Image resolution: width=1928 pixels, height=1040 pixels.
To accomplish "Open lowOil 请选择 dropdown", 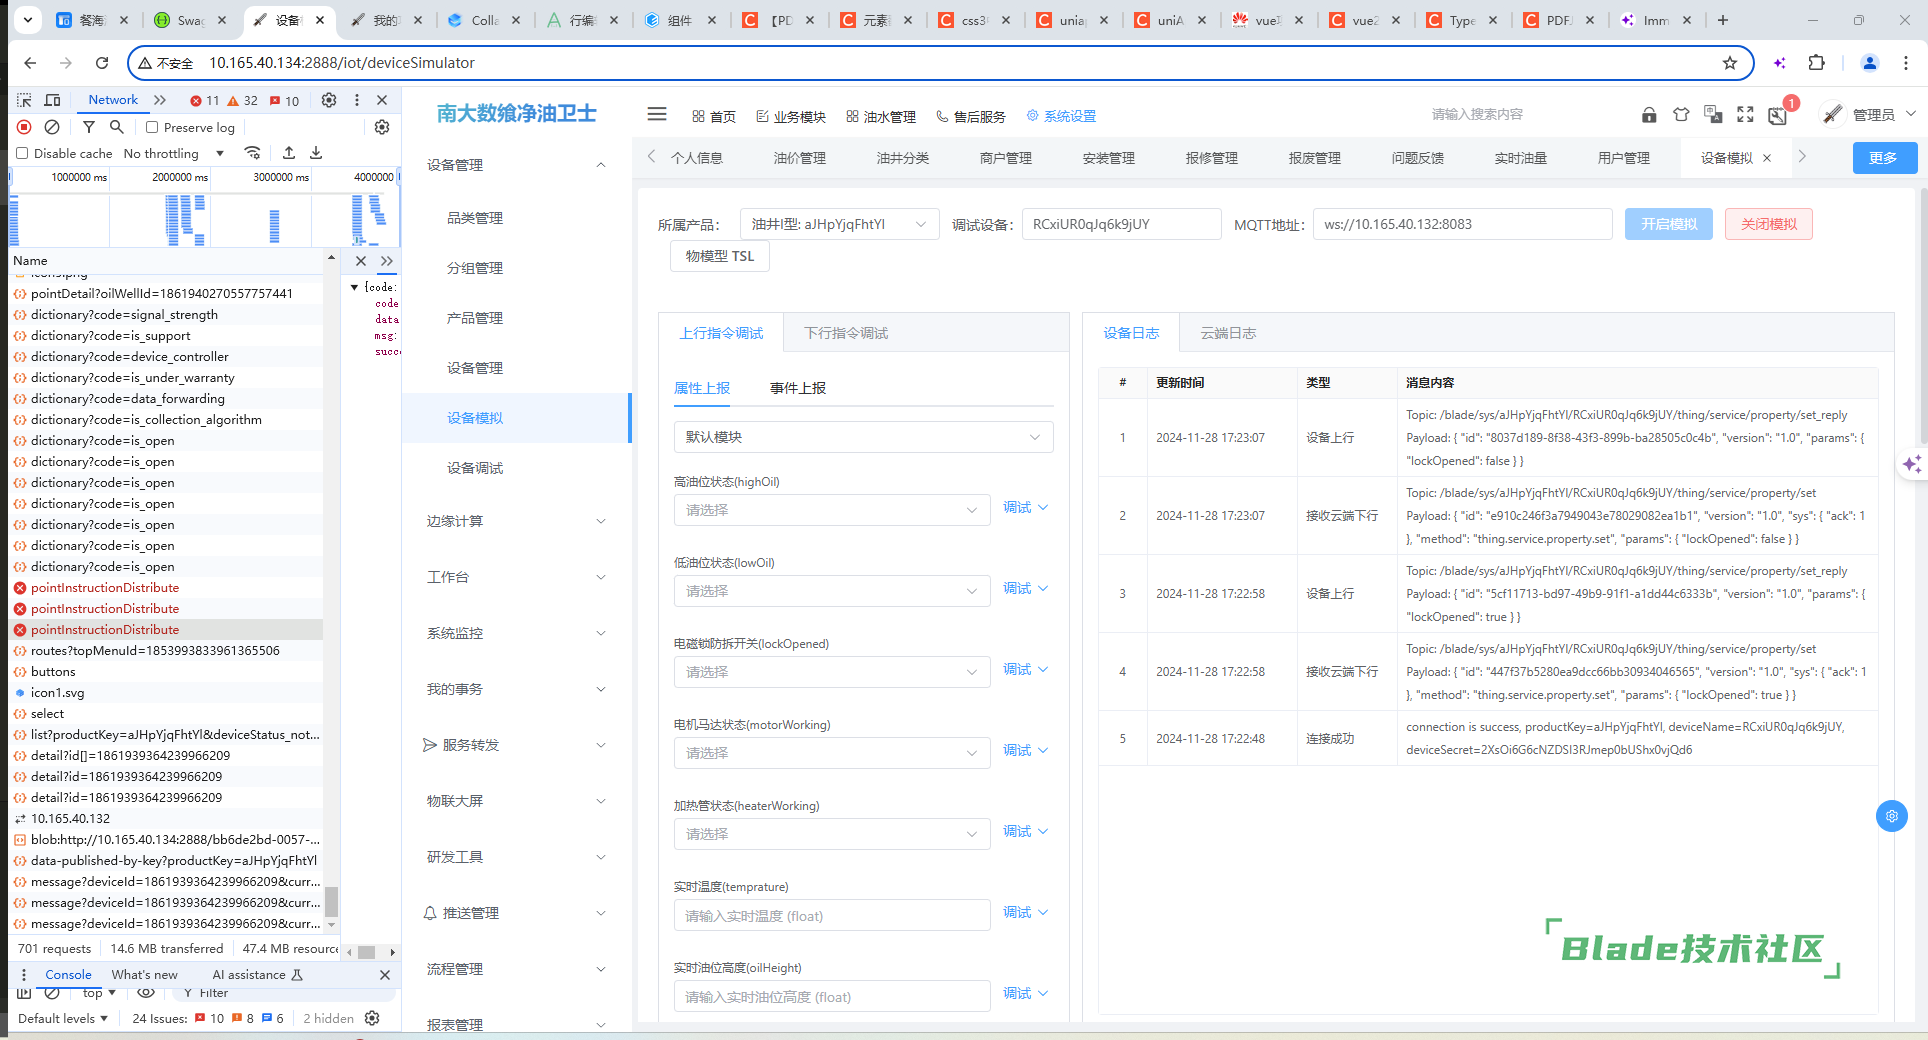I will click(832, 591).
